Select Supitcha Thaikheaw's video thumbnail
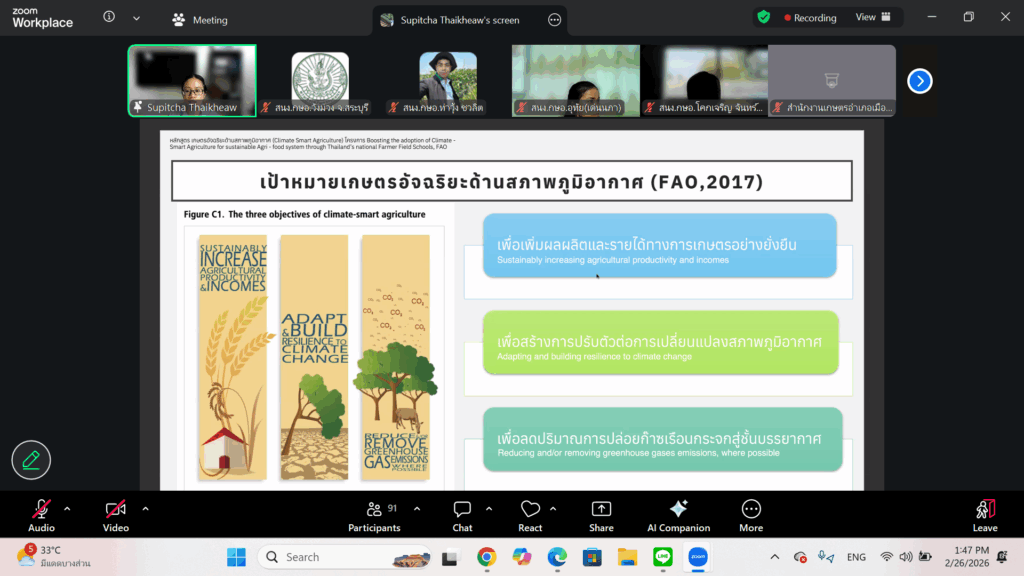The image size is (1024, 576). point(192,80)
